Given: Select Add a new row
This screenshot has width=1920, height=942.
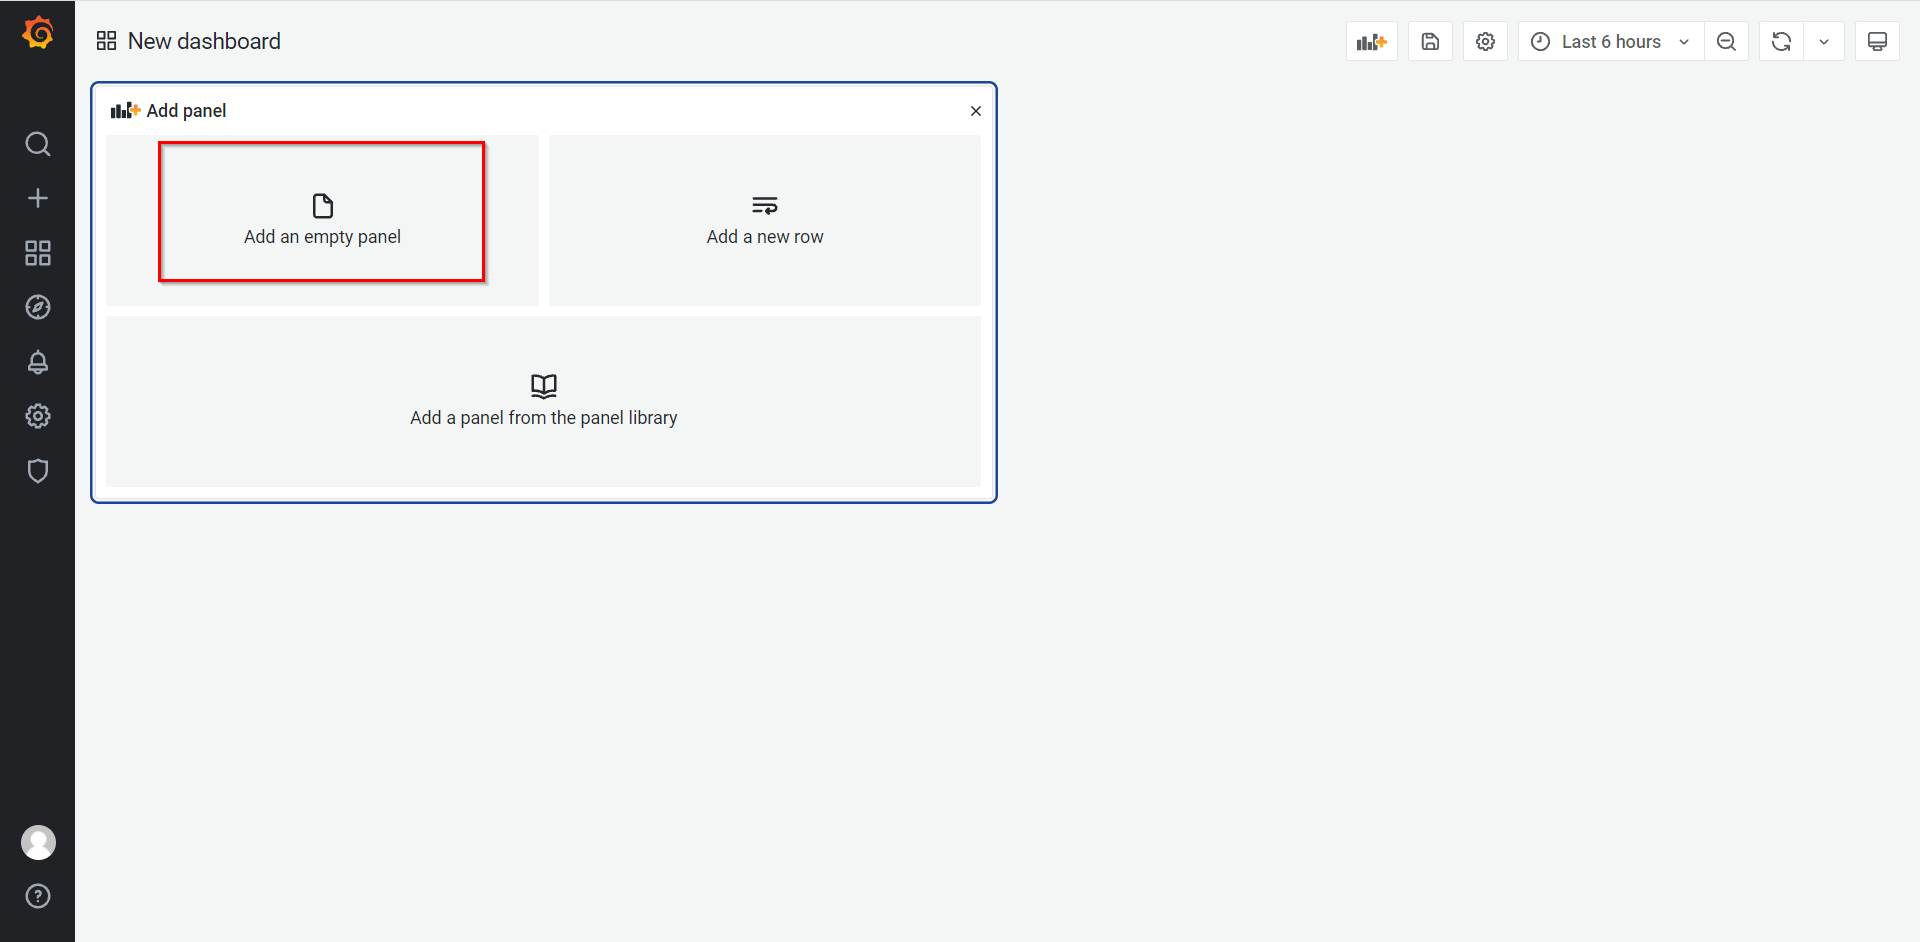Looking at the screenshot, I should (765, 220).
